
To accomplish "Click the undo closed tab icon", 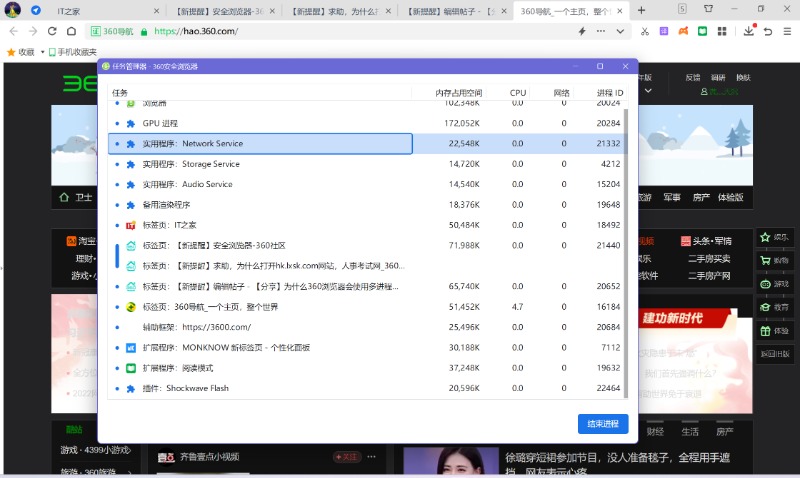I will click(x=768, y=31).
